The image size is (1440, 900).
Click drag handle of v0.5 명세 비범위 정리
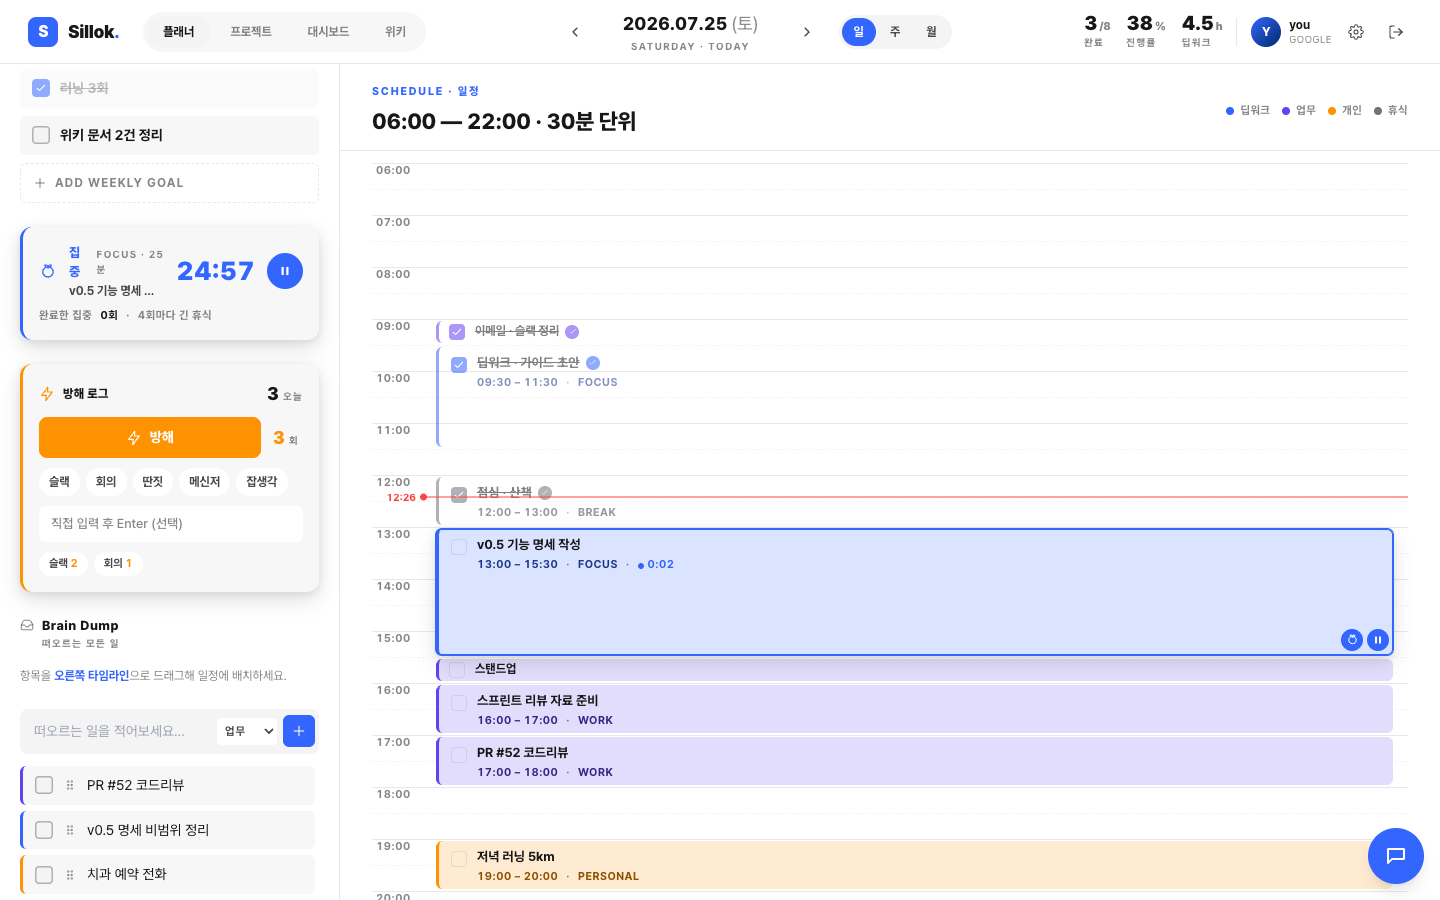point(70,830)
